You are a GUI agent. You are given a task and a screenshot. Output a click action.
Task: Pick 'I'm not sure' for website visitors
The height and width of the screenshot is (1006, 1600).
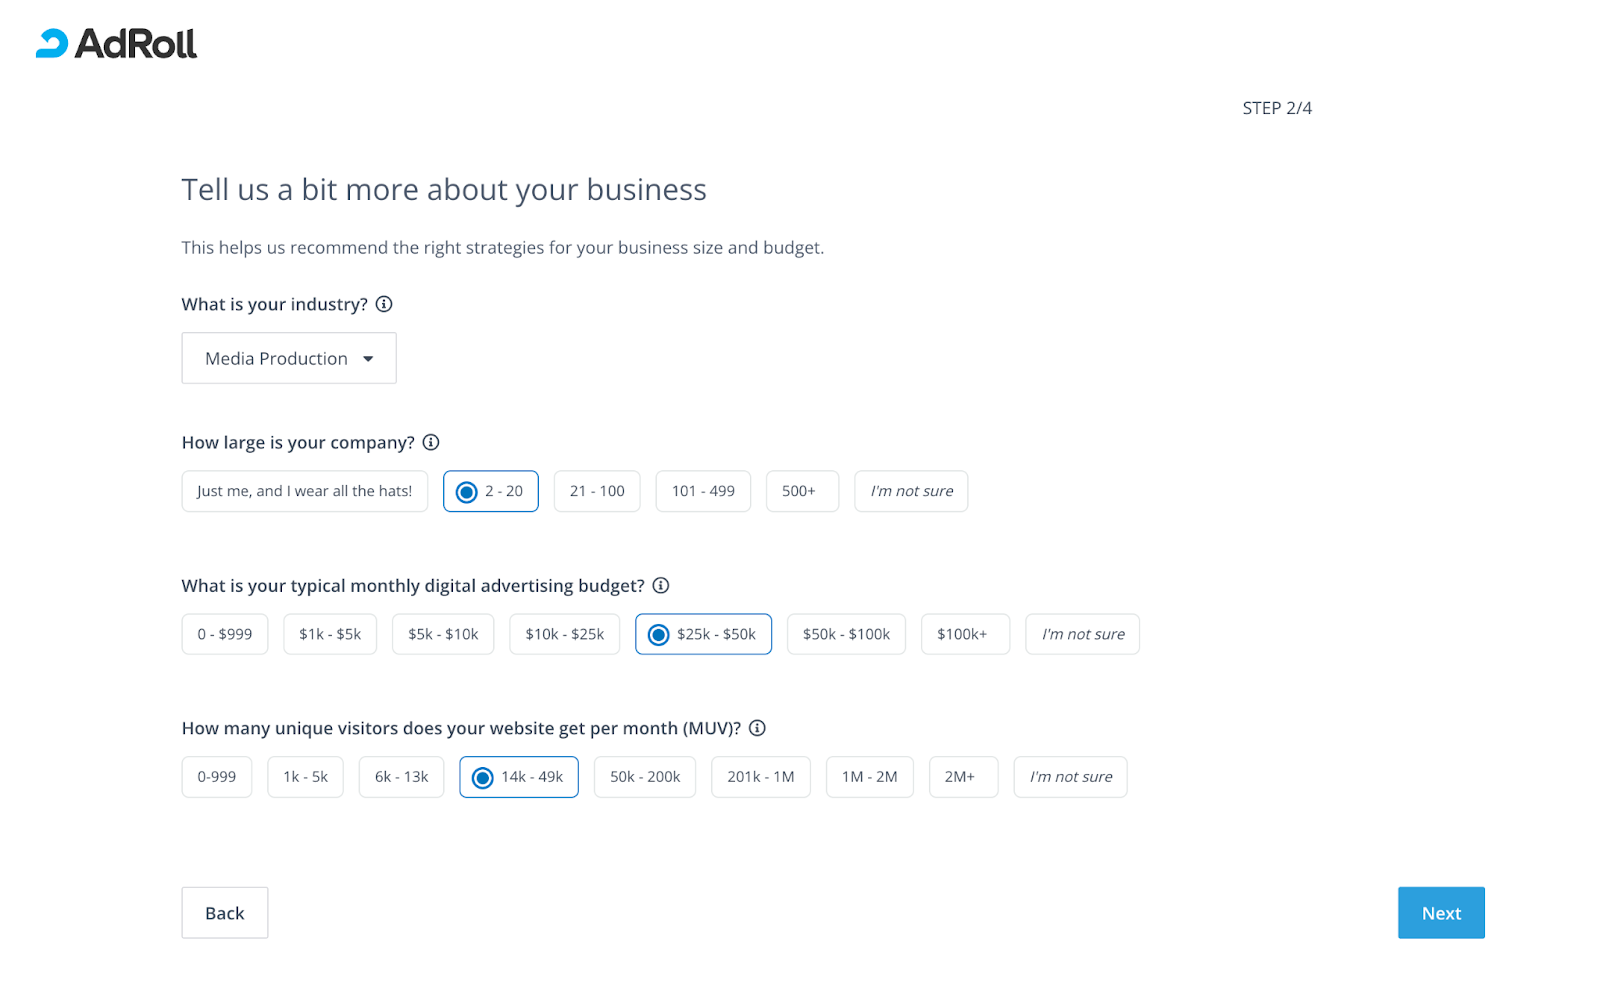click(1070, 777)
